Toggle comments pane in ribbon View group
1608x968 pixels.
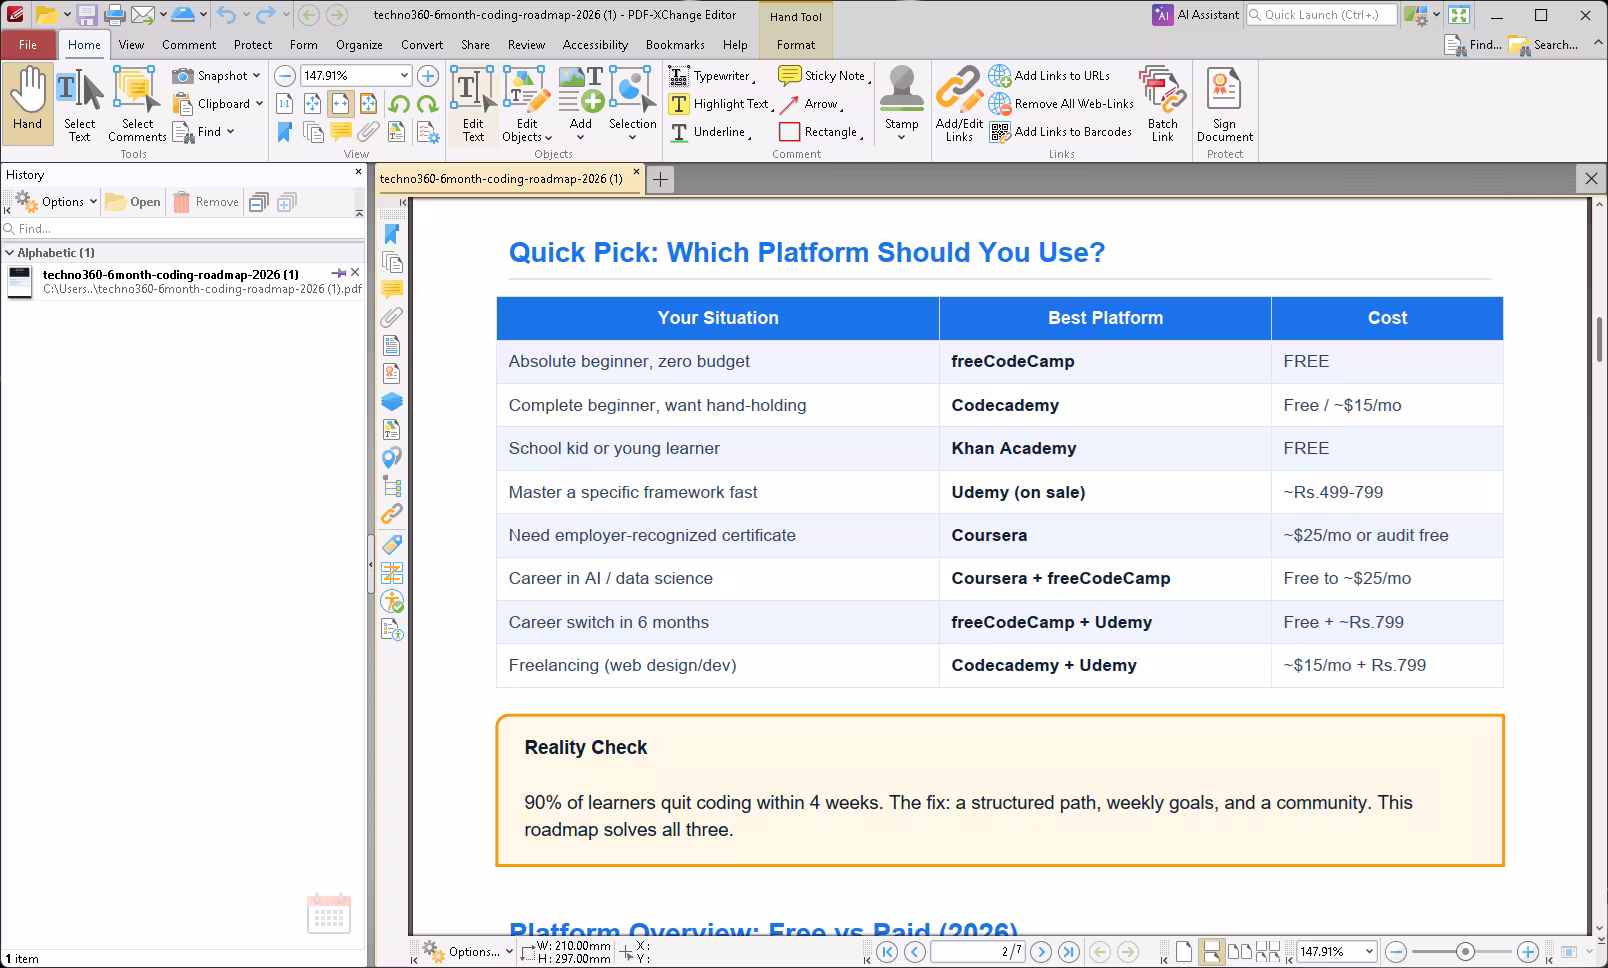tap(341, 132)
